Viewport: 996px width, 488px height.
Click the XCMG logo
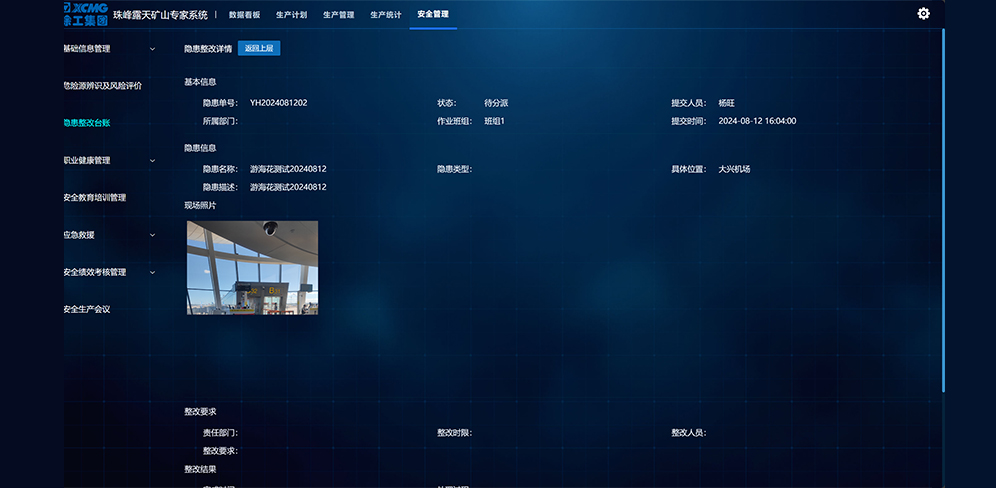(84, 14)
